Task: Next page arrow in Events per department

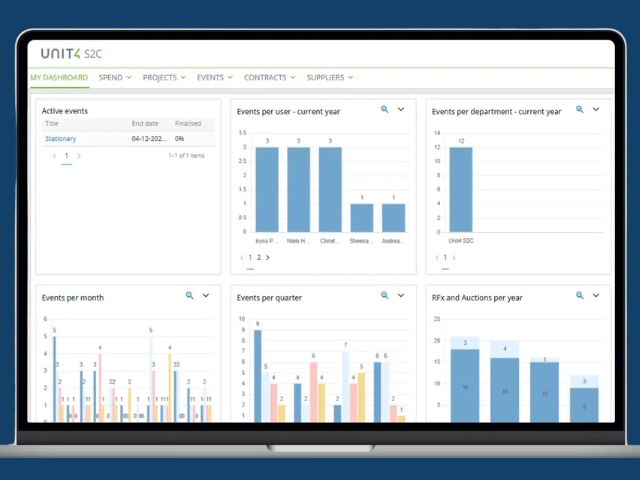Action: click(x=454, y=258)
